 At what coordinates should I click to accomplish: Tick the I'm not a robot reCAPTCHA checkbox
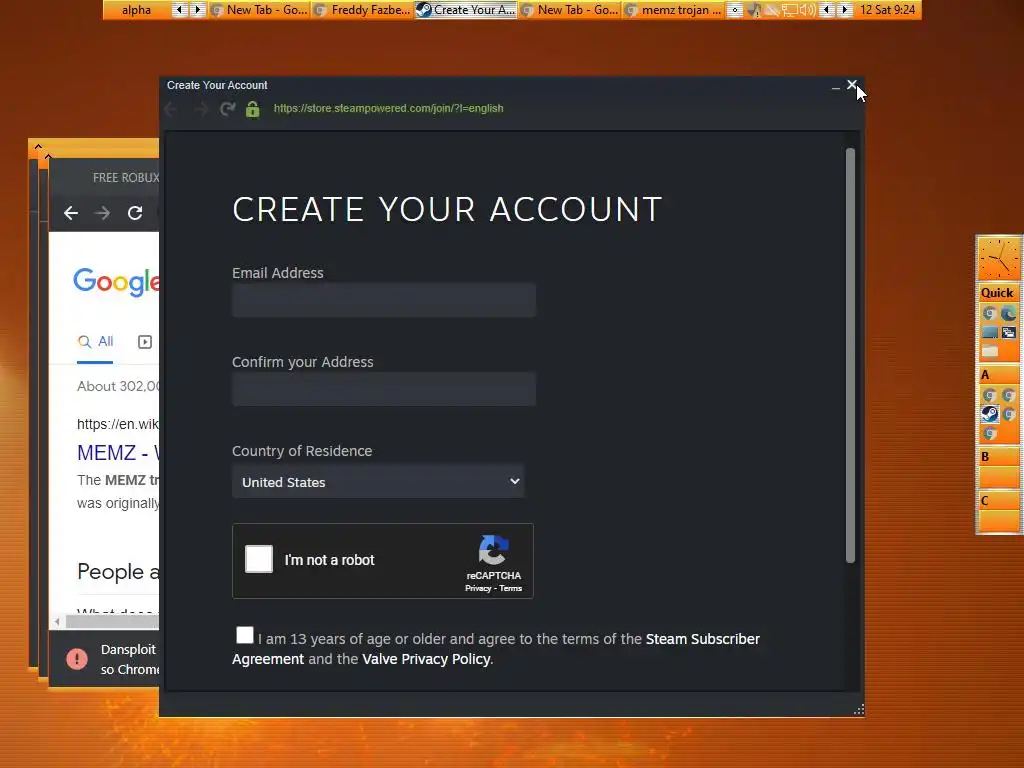click(259, 560)
